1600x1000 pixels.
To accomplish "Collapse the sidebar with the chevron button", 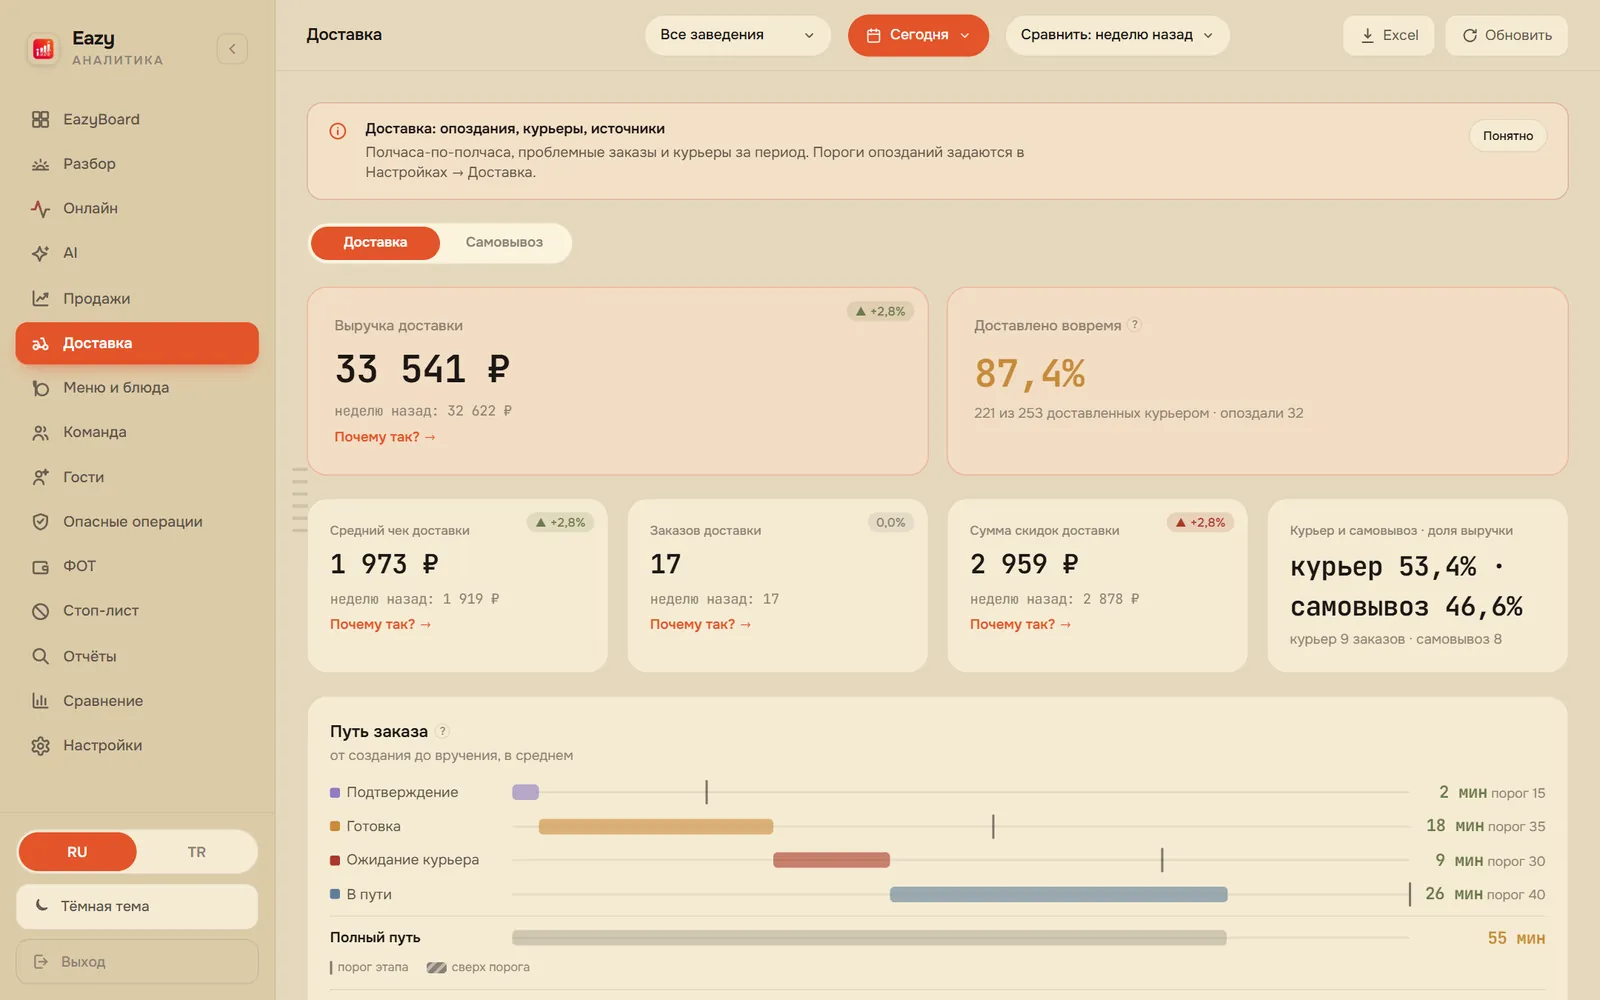I will tap(232, 48).
